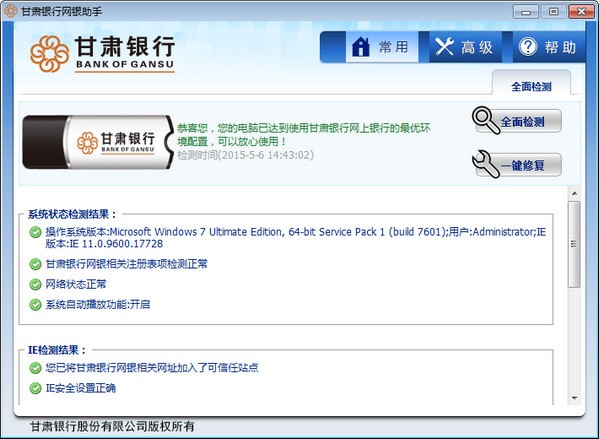Click the house icon on 常用 tab
Screen dimensions: 599x439
tap(361, 47)
